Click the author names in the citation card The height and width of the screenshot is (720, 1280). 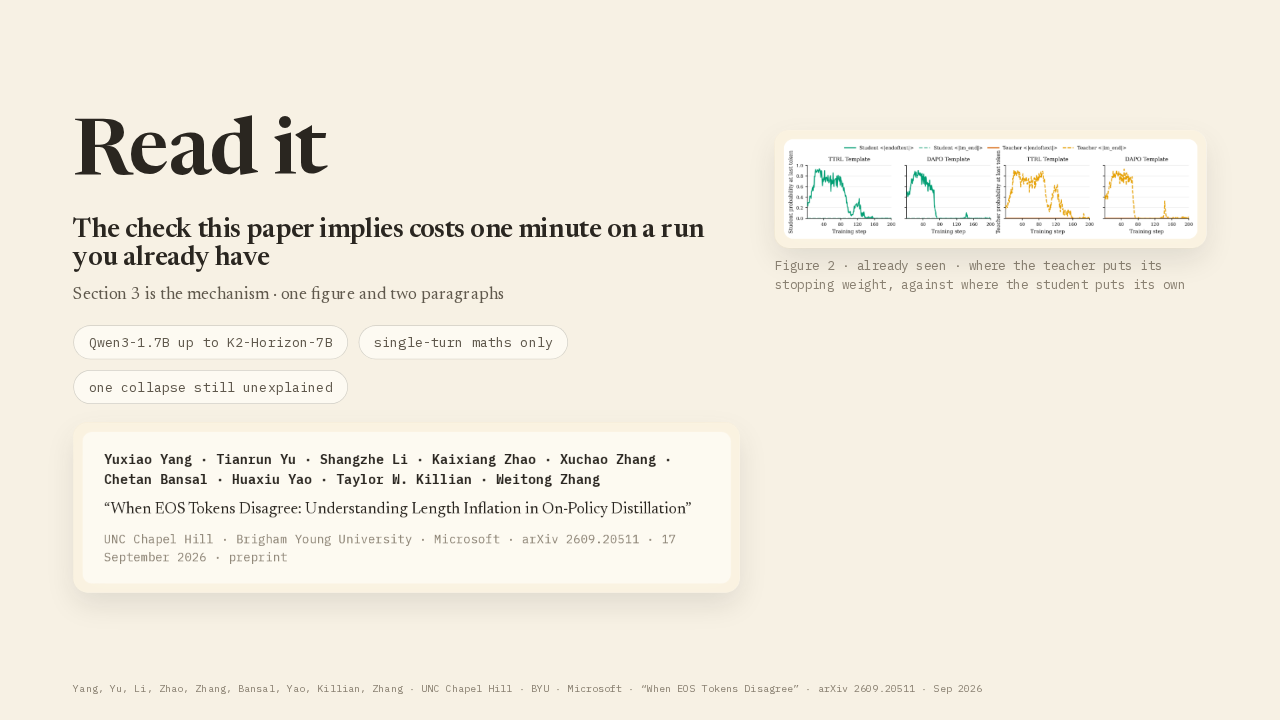tap(387, 469)
